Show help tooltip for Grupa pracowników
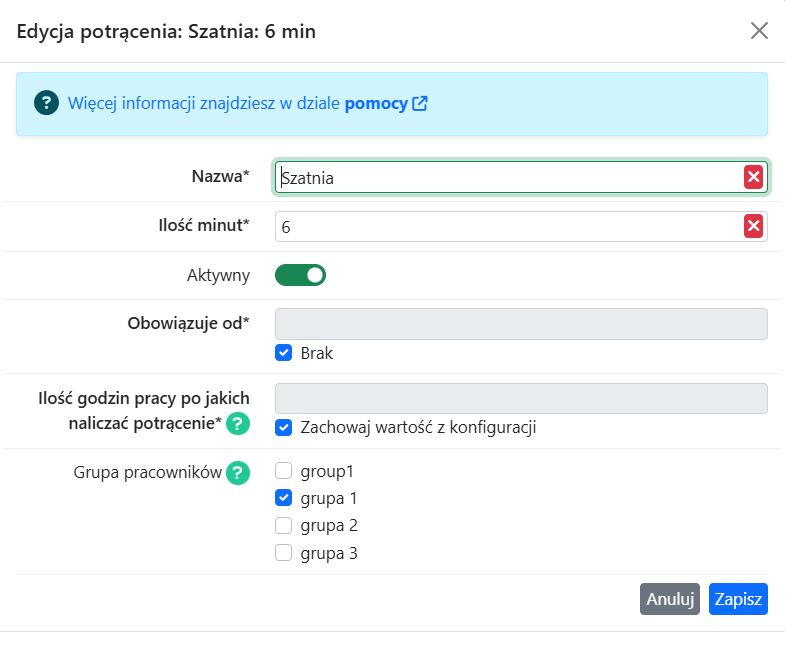 [238, 473]
